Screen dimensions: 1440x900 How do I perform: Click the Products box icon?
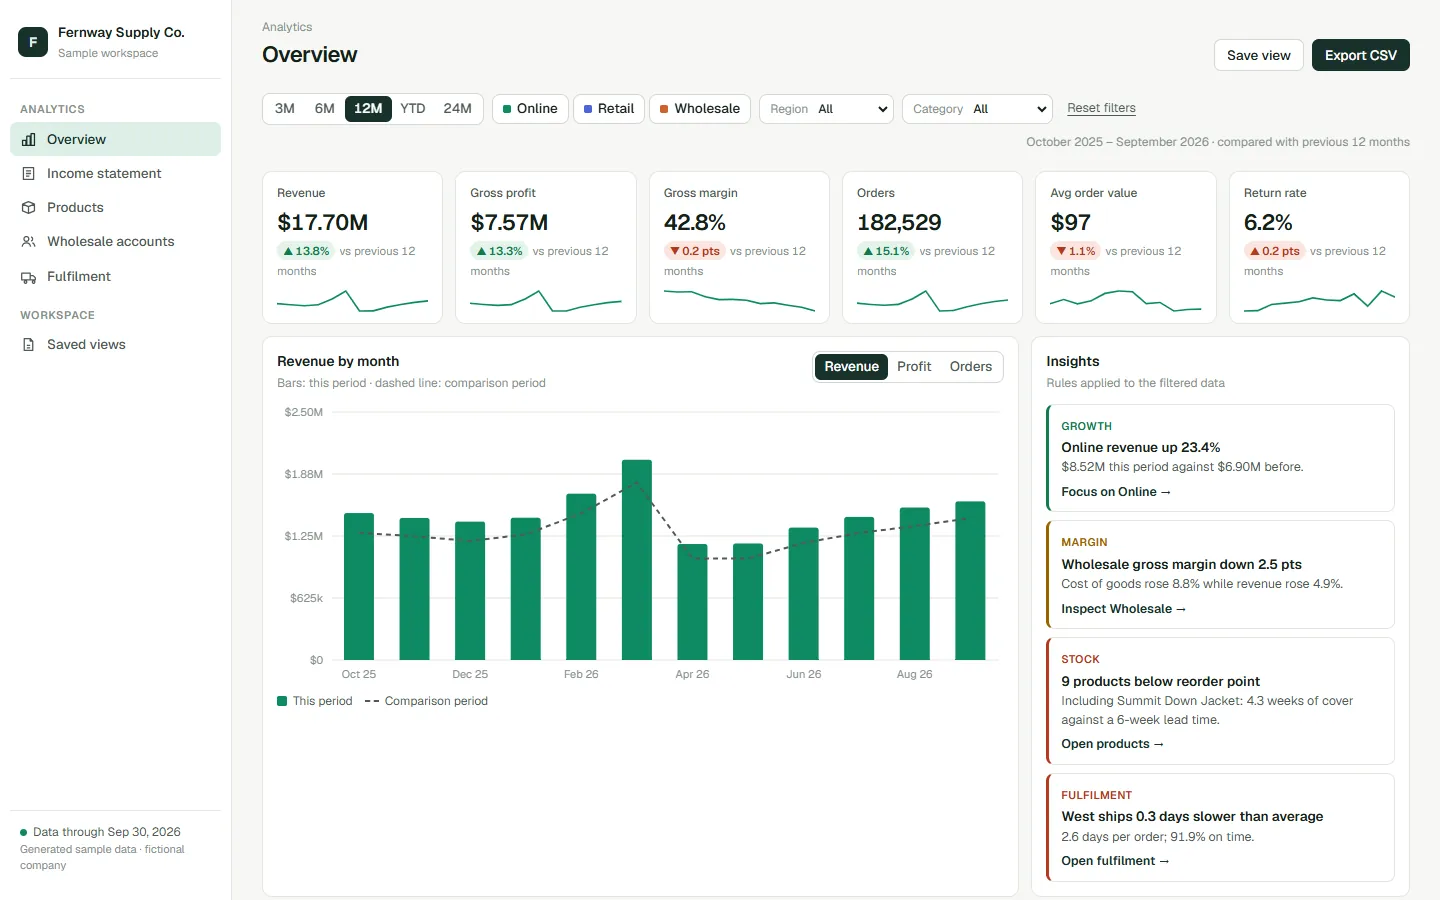pos(29,208)
